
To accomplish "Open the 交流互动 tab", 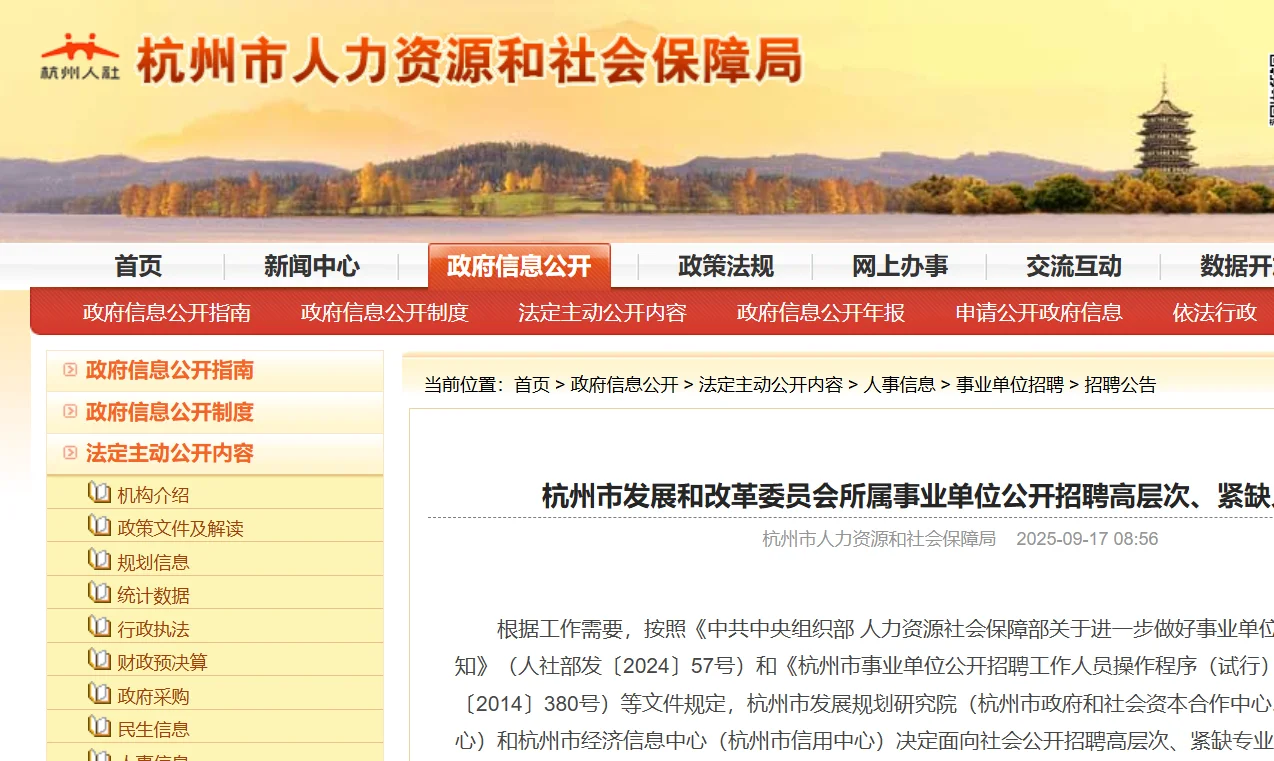I will [x=1074, y=266].
